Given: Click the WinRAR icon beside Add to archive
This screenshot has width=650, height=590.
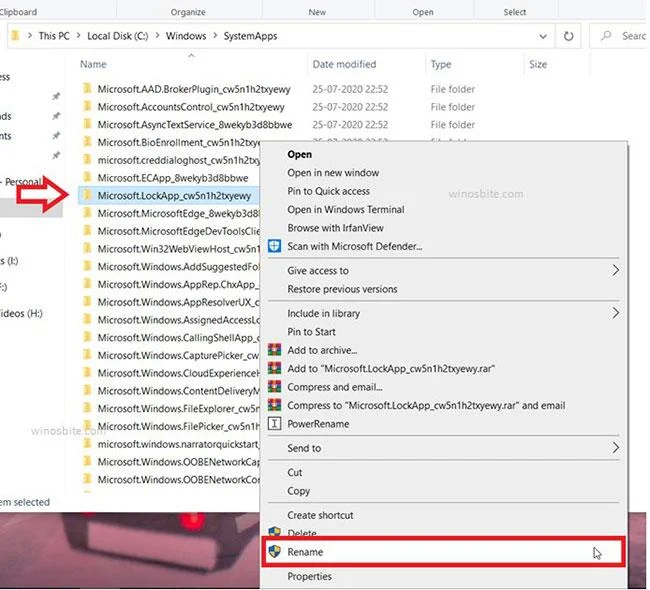Looking at the screenshot, I should [274, 350].
